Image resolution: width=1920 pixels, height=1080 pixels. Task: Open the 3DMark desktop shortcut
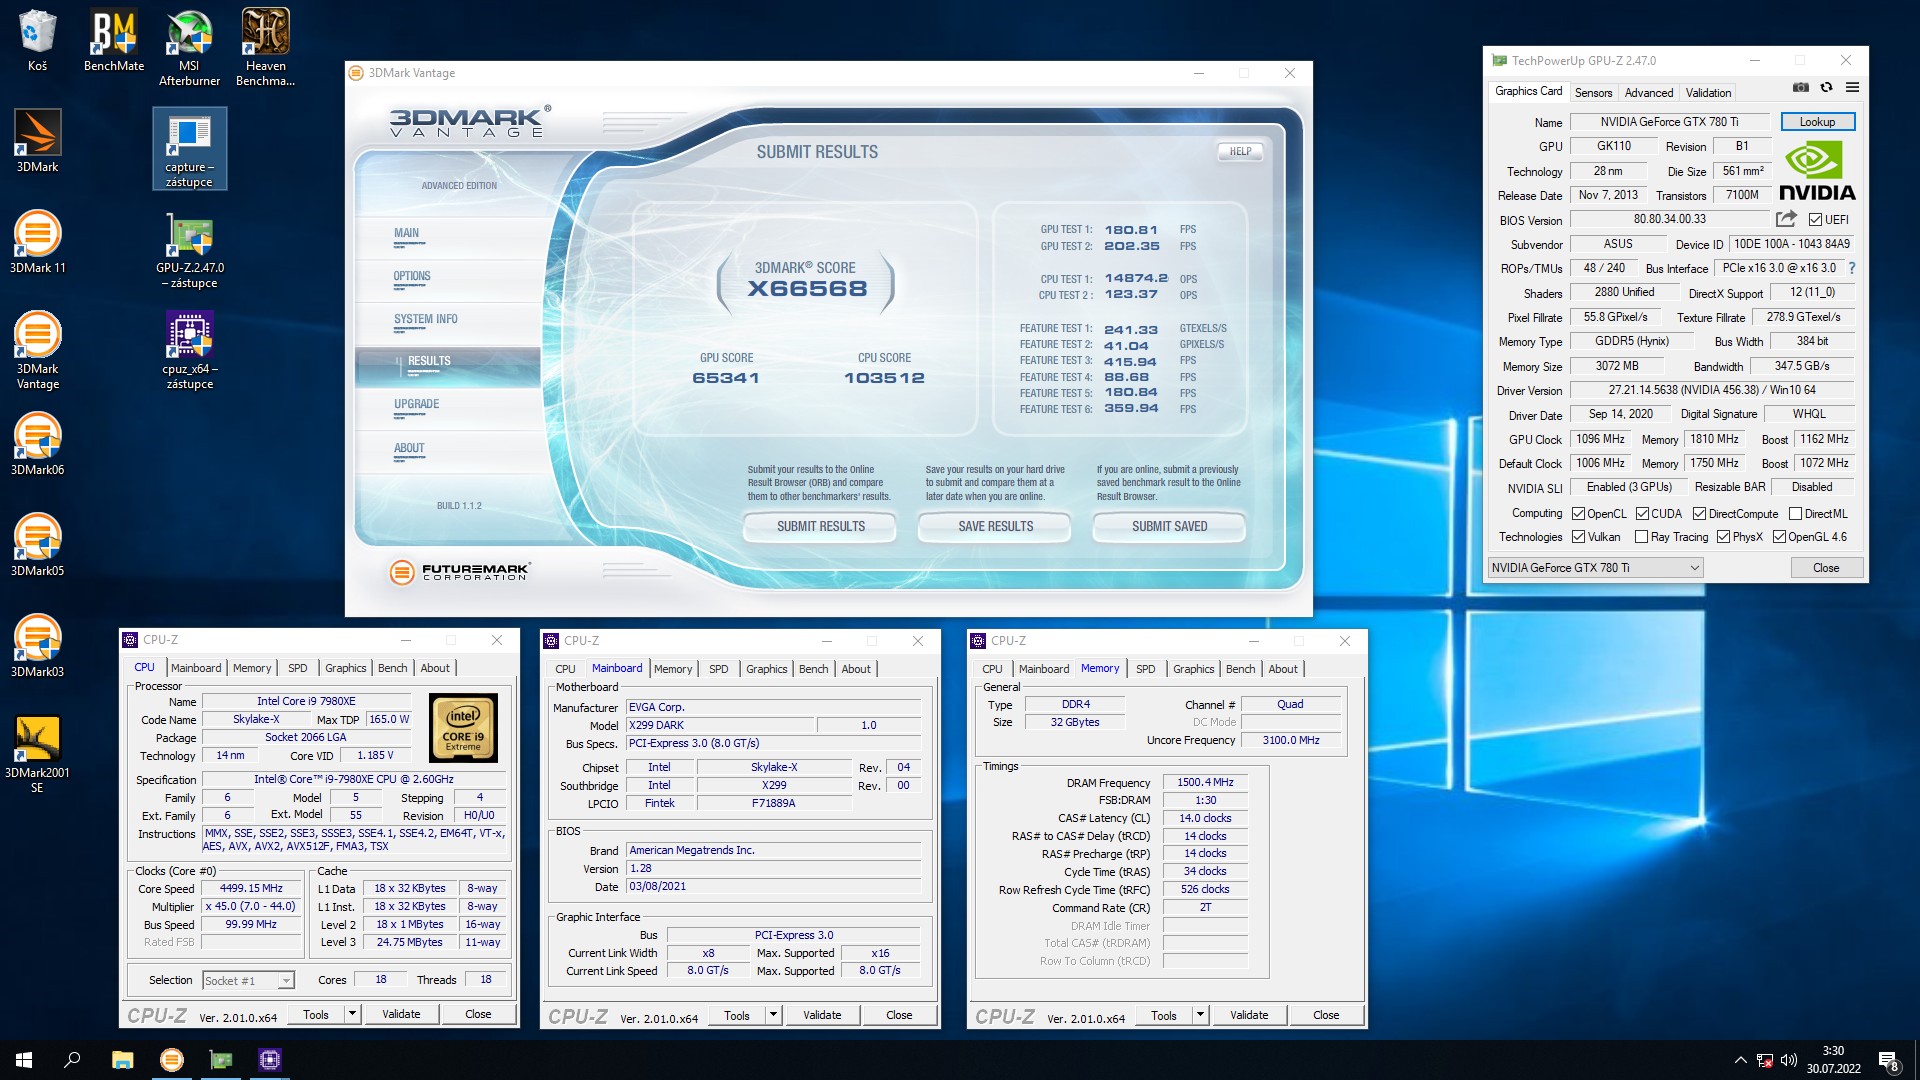pyautogui.click(x=37, y=141)
